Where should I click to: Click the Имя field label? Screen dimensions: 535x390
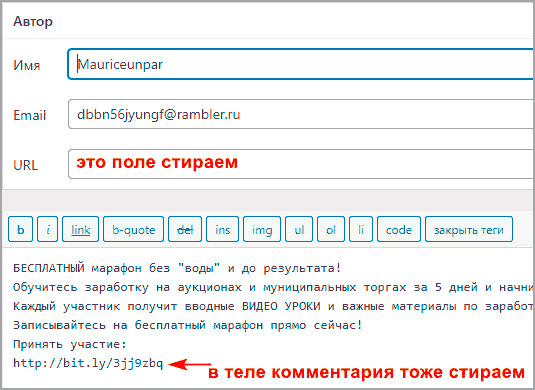pos(27,65)
